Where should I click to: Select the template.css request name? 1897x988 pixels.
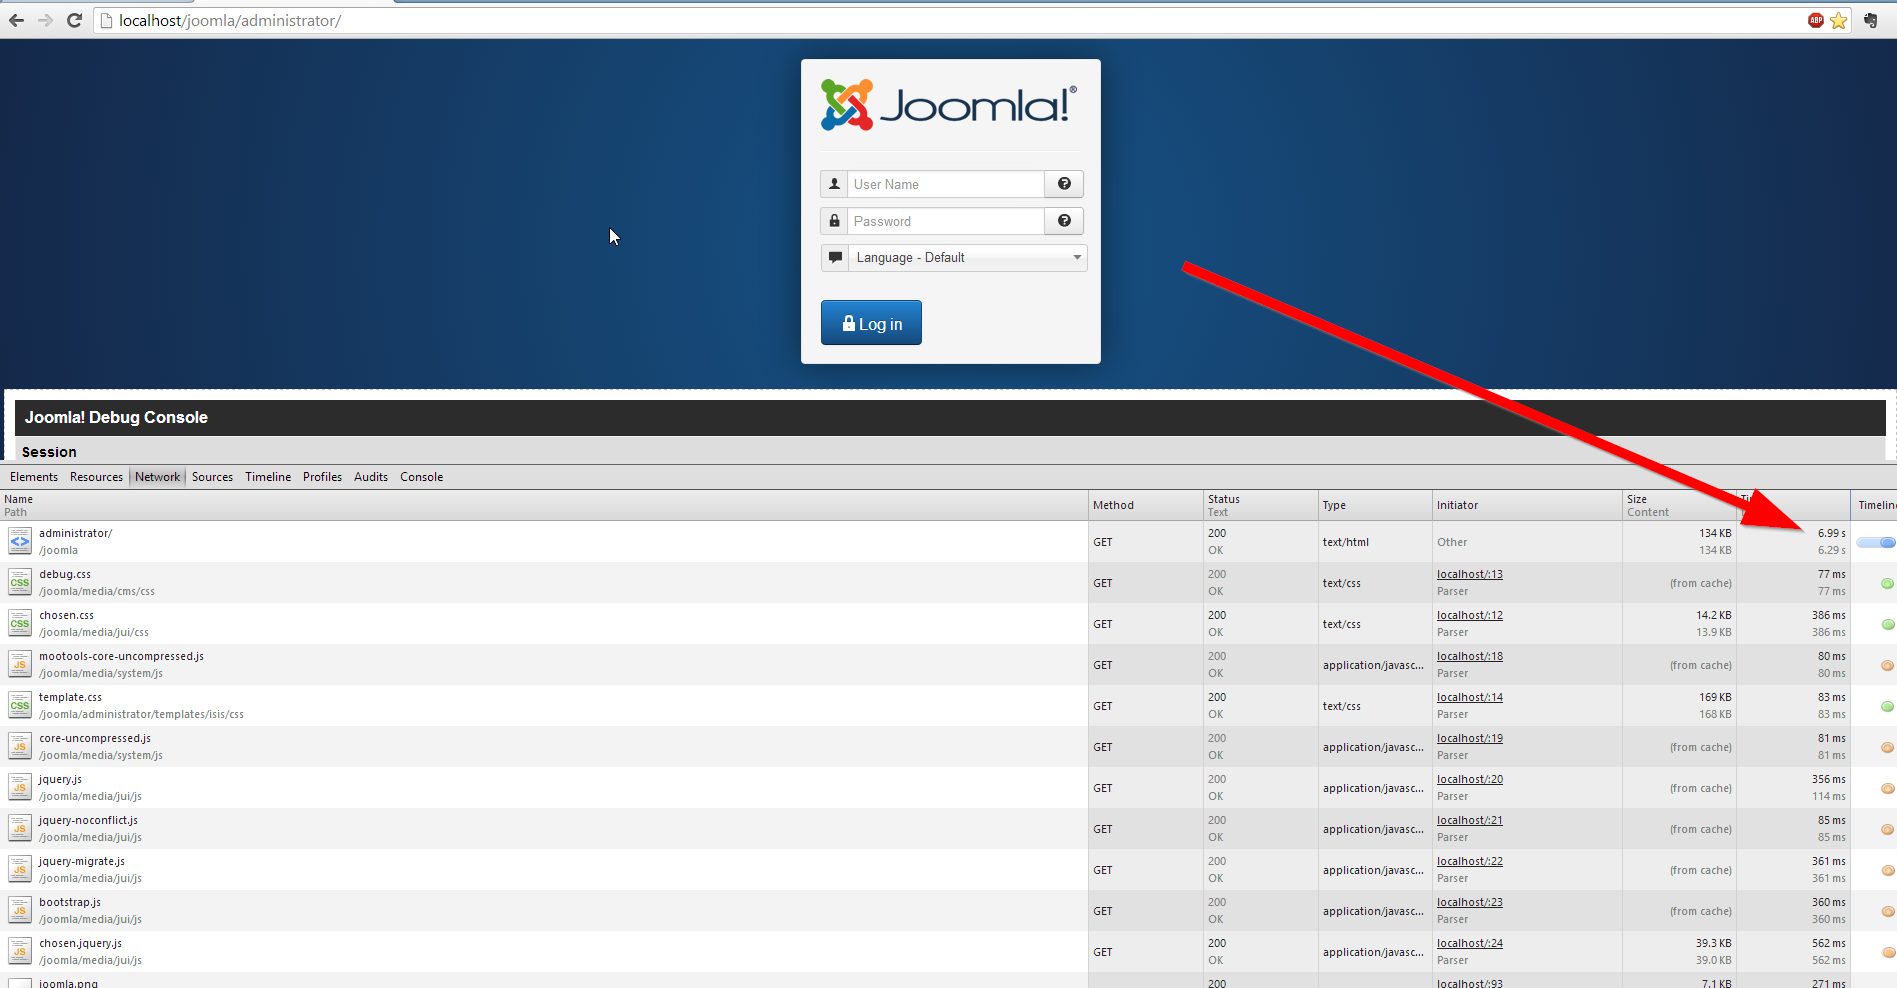(x=70, y=697)
